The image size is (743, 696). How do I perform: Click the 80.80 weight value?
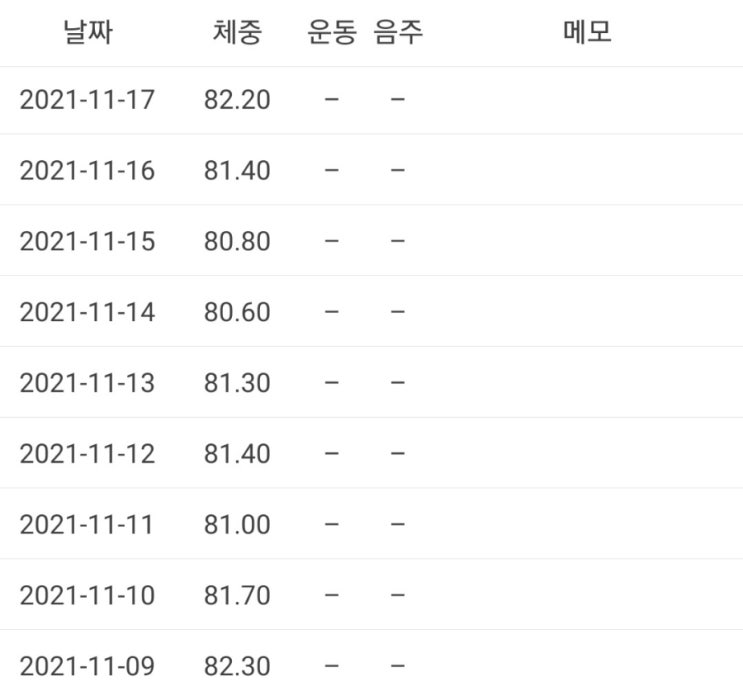tap(237, 241)
